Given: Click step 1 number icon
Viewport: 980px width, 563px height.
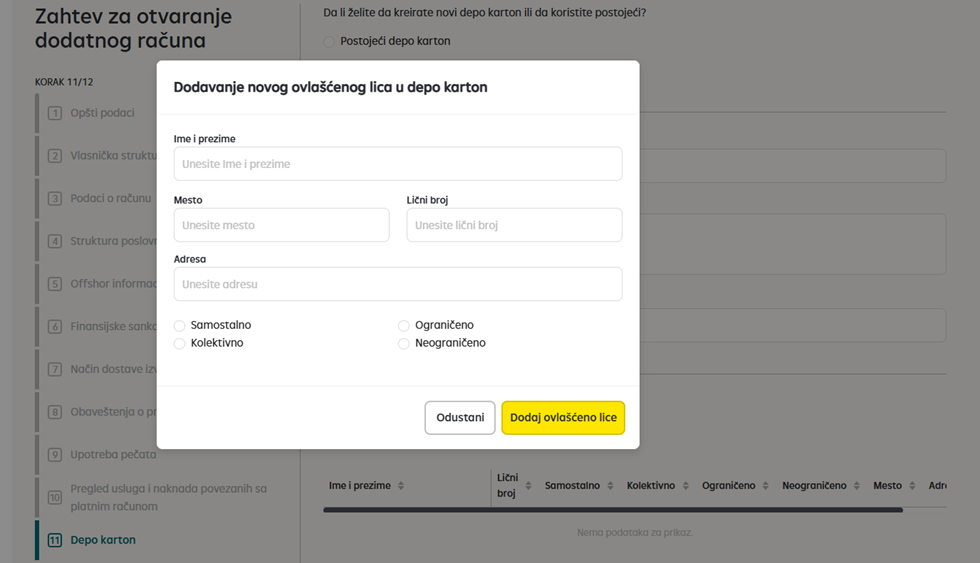Looking at the screenshot, I should (x=55, y=113).
